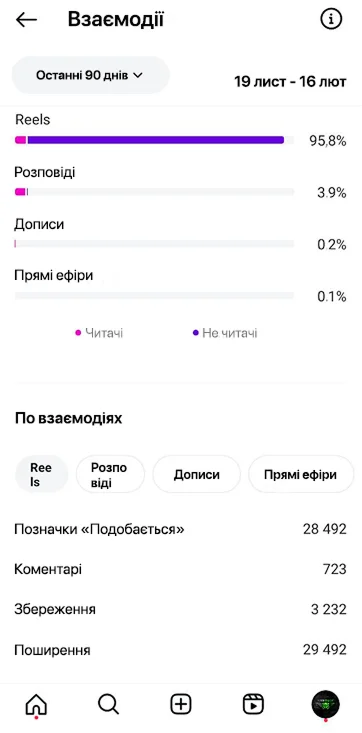362x733 pixels.
Task: Click the chevron beside Останні 90 днів
Action: (x=138, y=75)
